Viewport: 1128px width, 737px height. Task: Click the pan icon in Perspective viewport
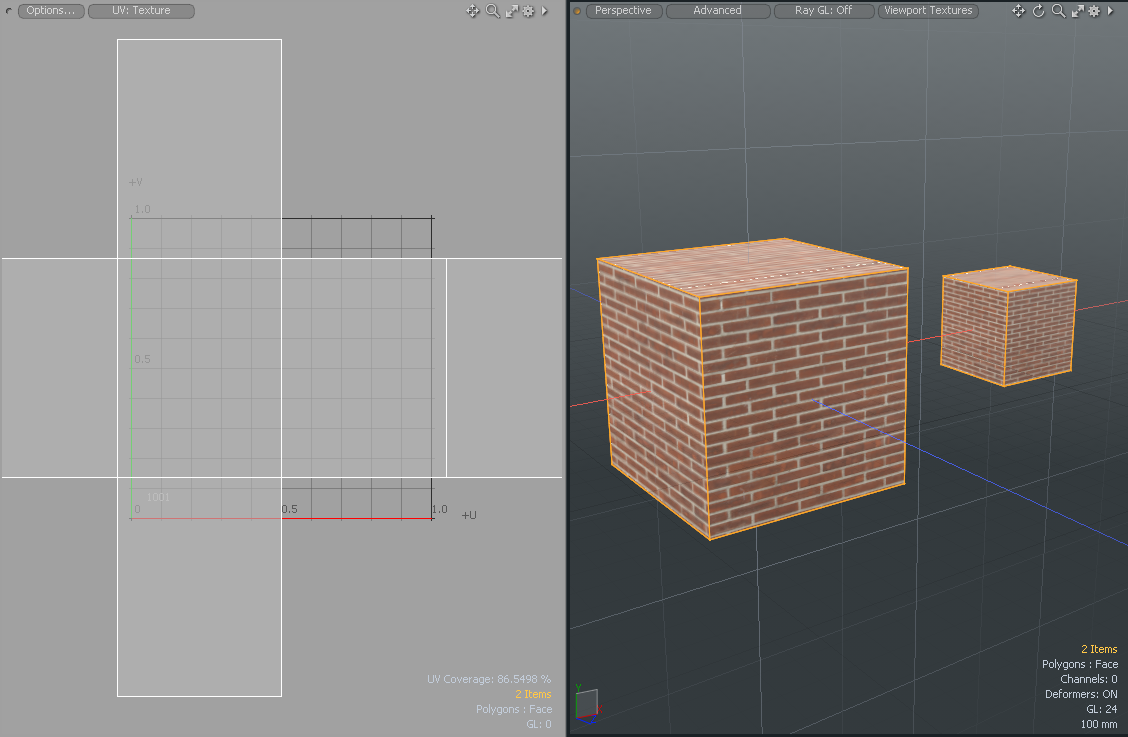pos(1019,11)
